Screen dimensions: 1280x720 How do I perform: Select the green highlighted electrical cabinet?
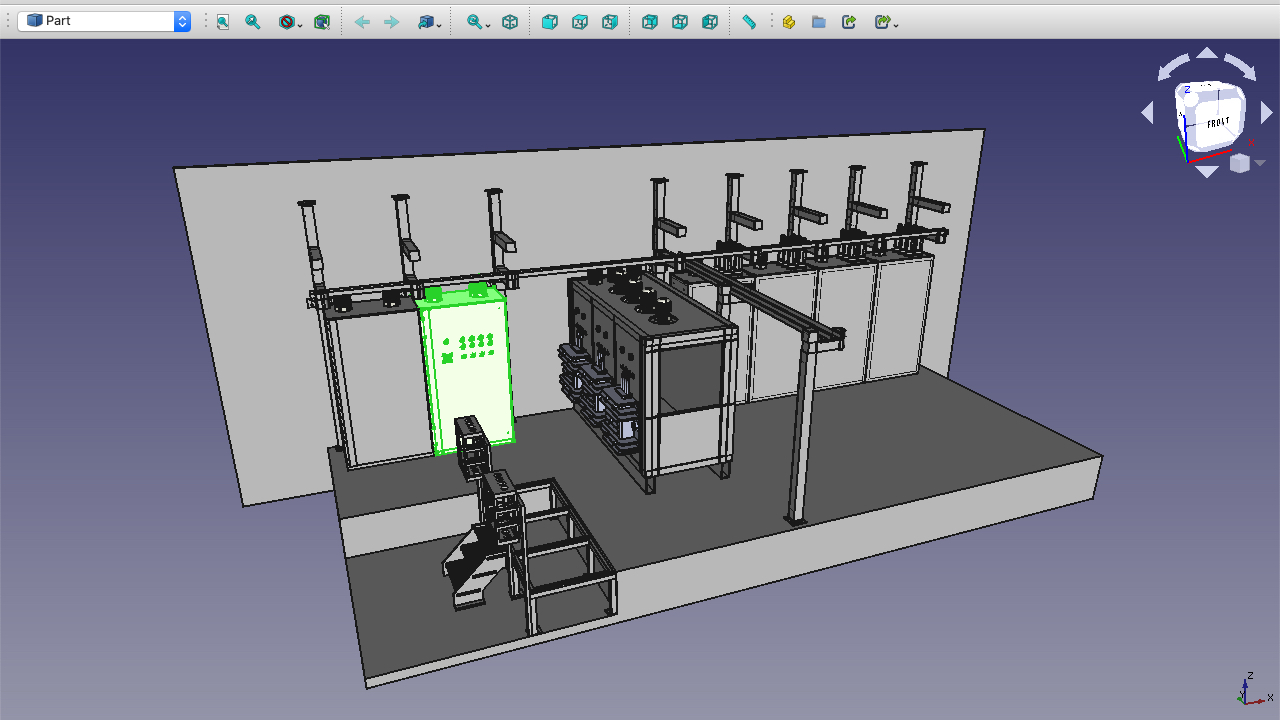tap(467, 370)
